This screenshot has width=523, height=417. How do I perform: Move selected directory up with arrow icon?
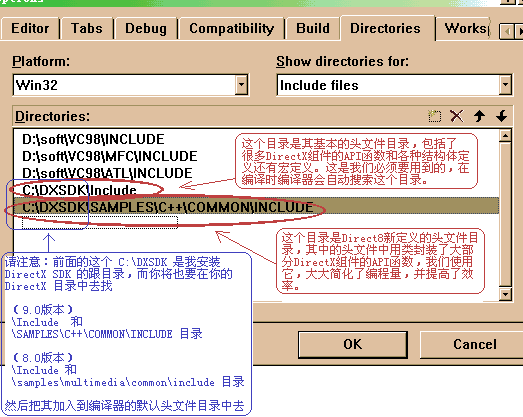pos(479,116)
